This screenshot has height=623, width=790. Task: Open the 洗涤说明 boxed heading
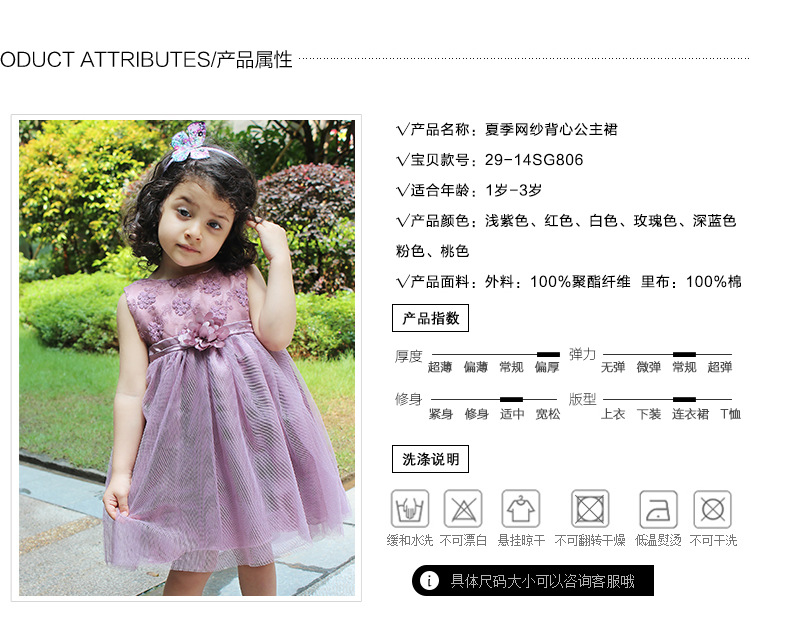coord(430,459)
